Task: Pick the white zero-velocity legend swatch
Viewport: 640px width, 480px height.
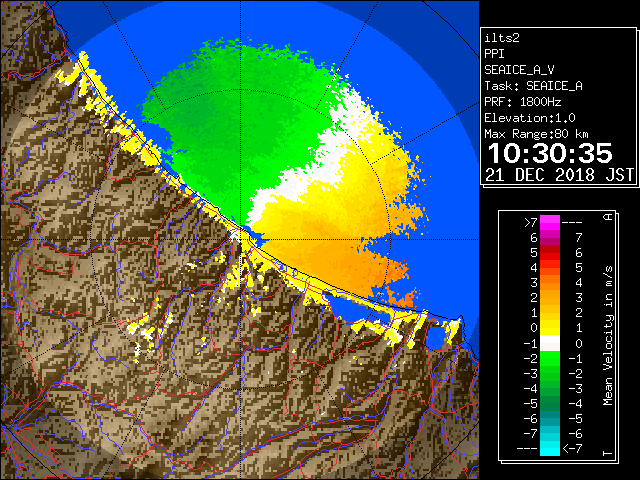Action: click(x=550, y=343)
